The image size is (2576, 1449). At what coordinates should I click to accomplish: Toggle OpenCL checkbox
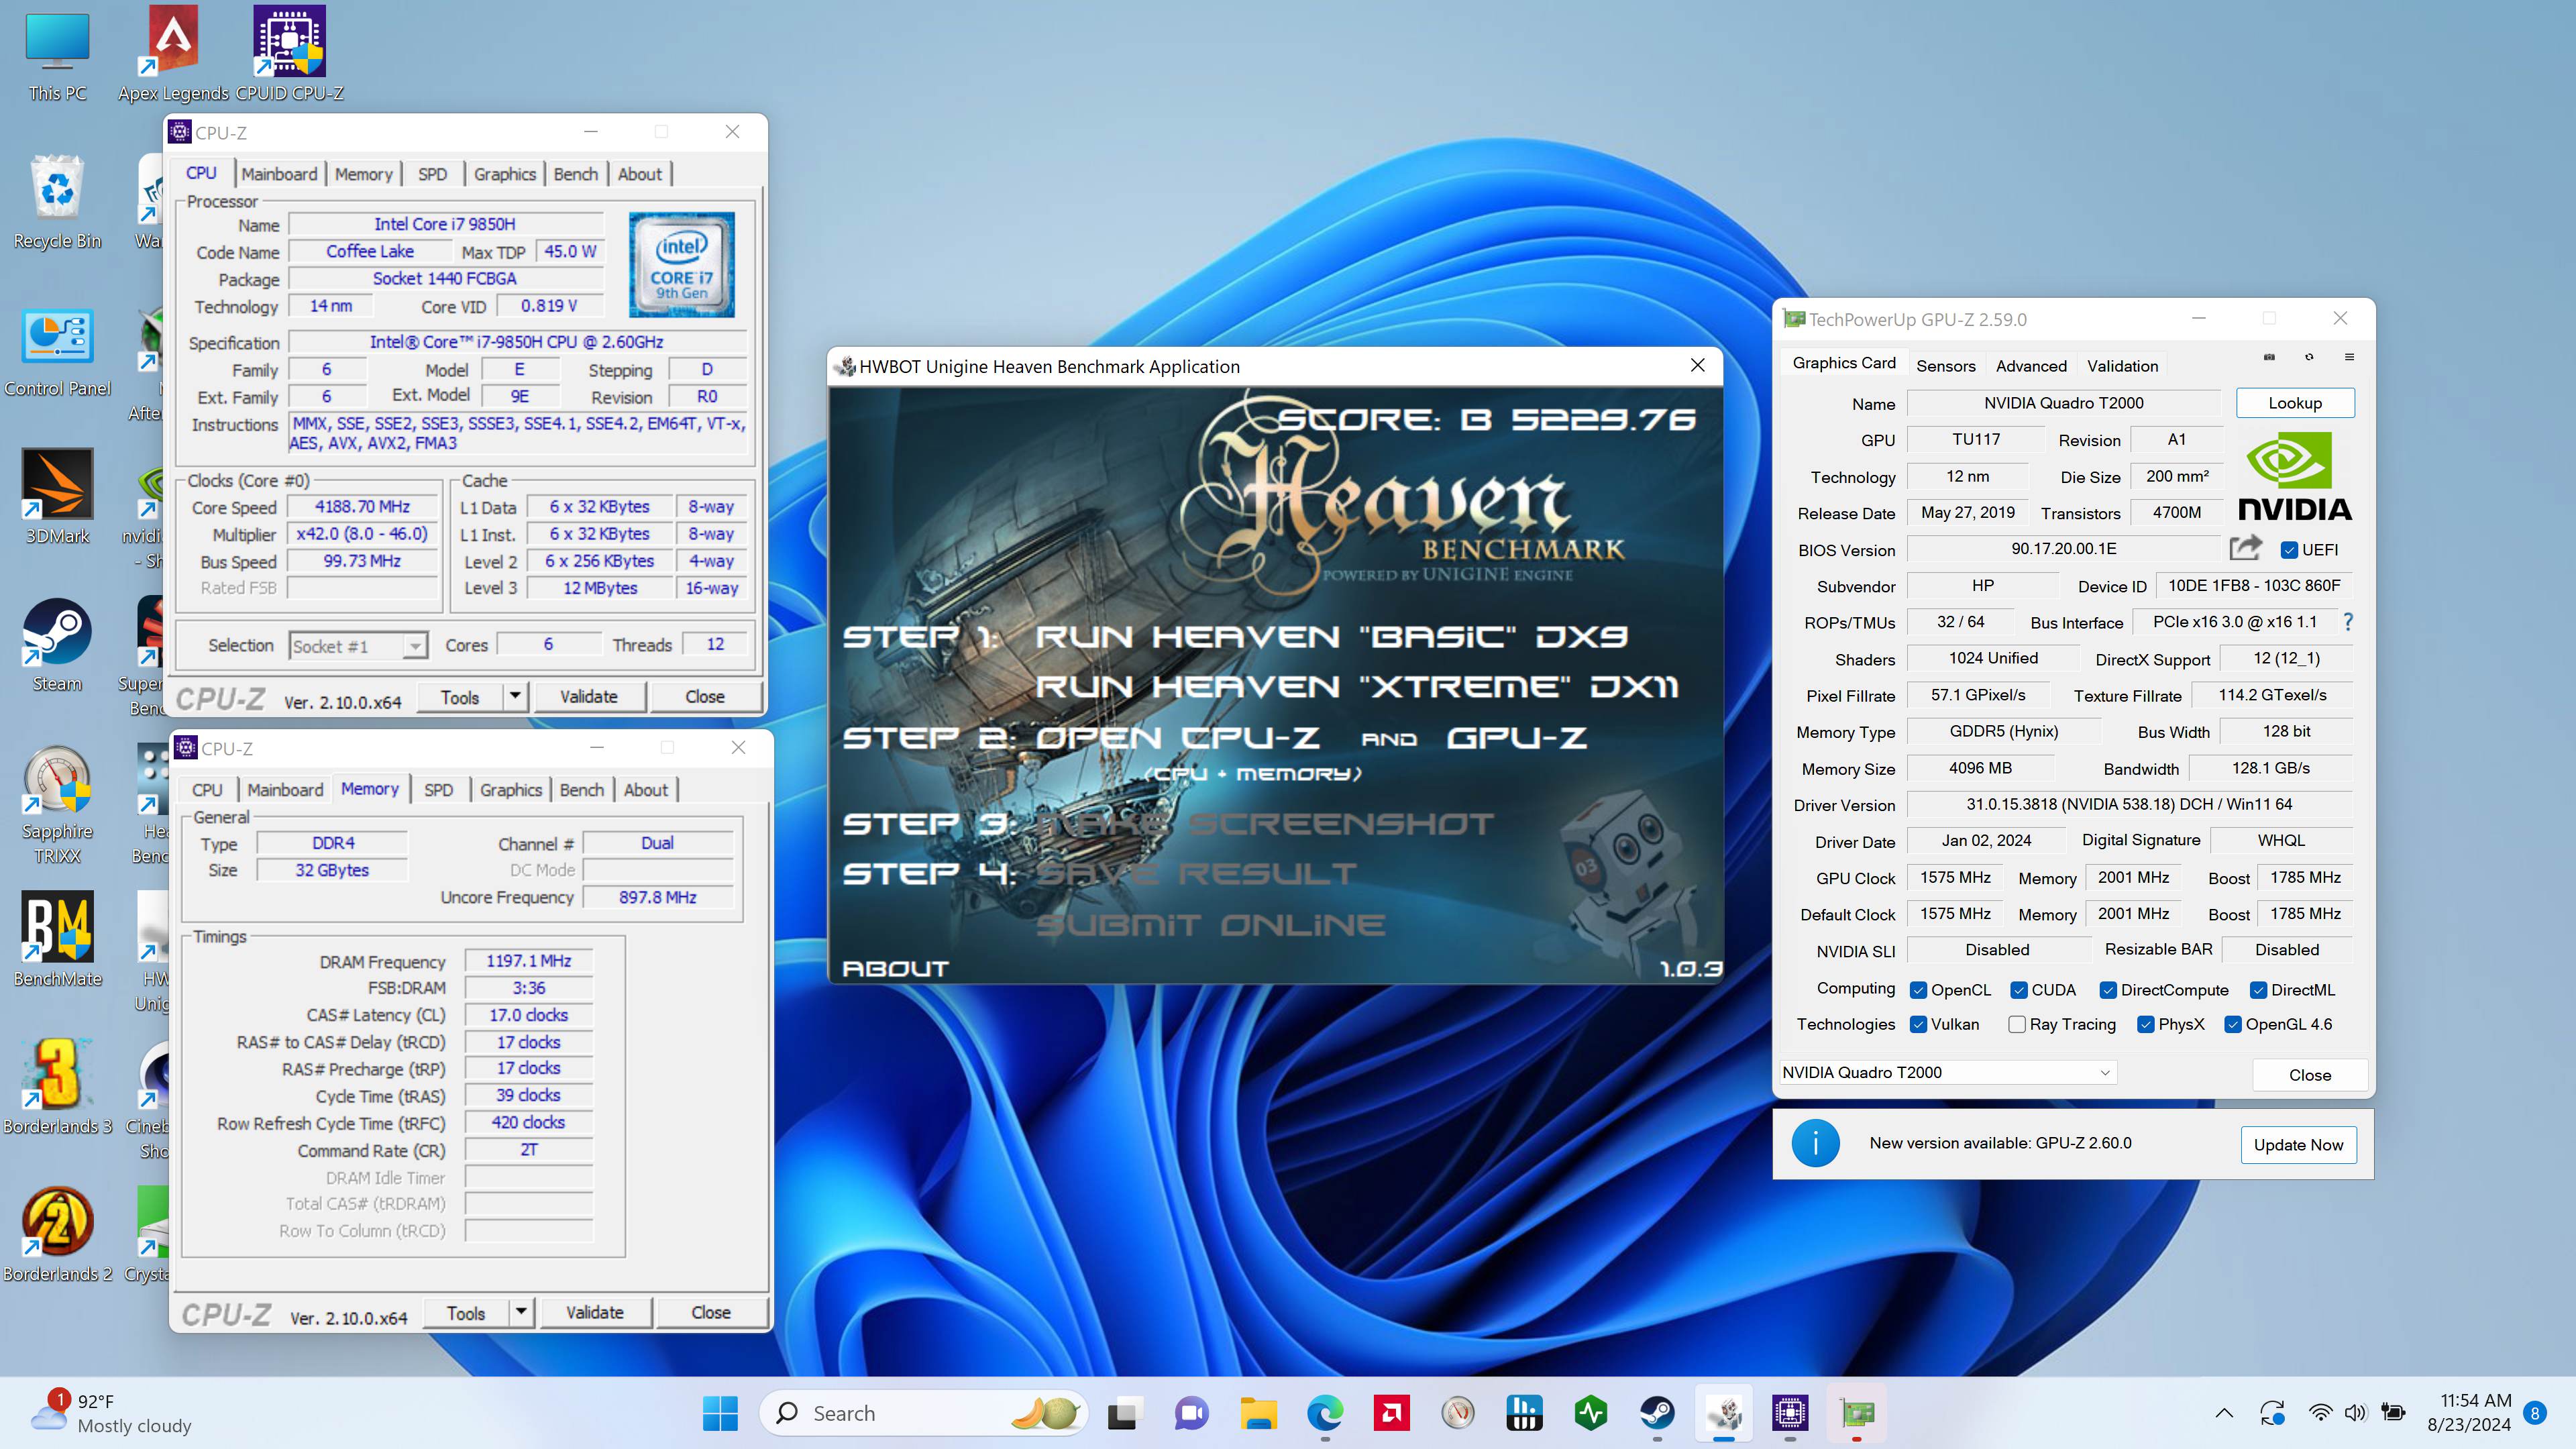click(1918, 990)
